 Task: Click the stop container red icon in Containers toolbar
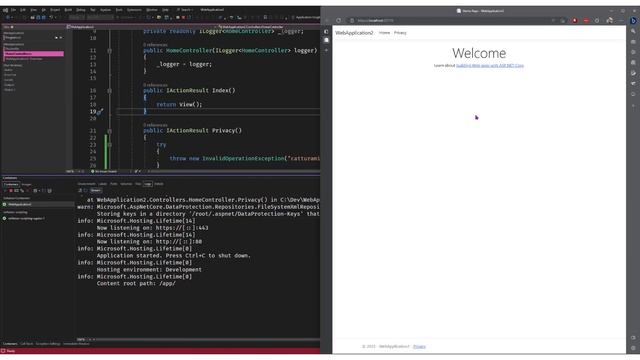[11, 191]
